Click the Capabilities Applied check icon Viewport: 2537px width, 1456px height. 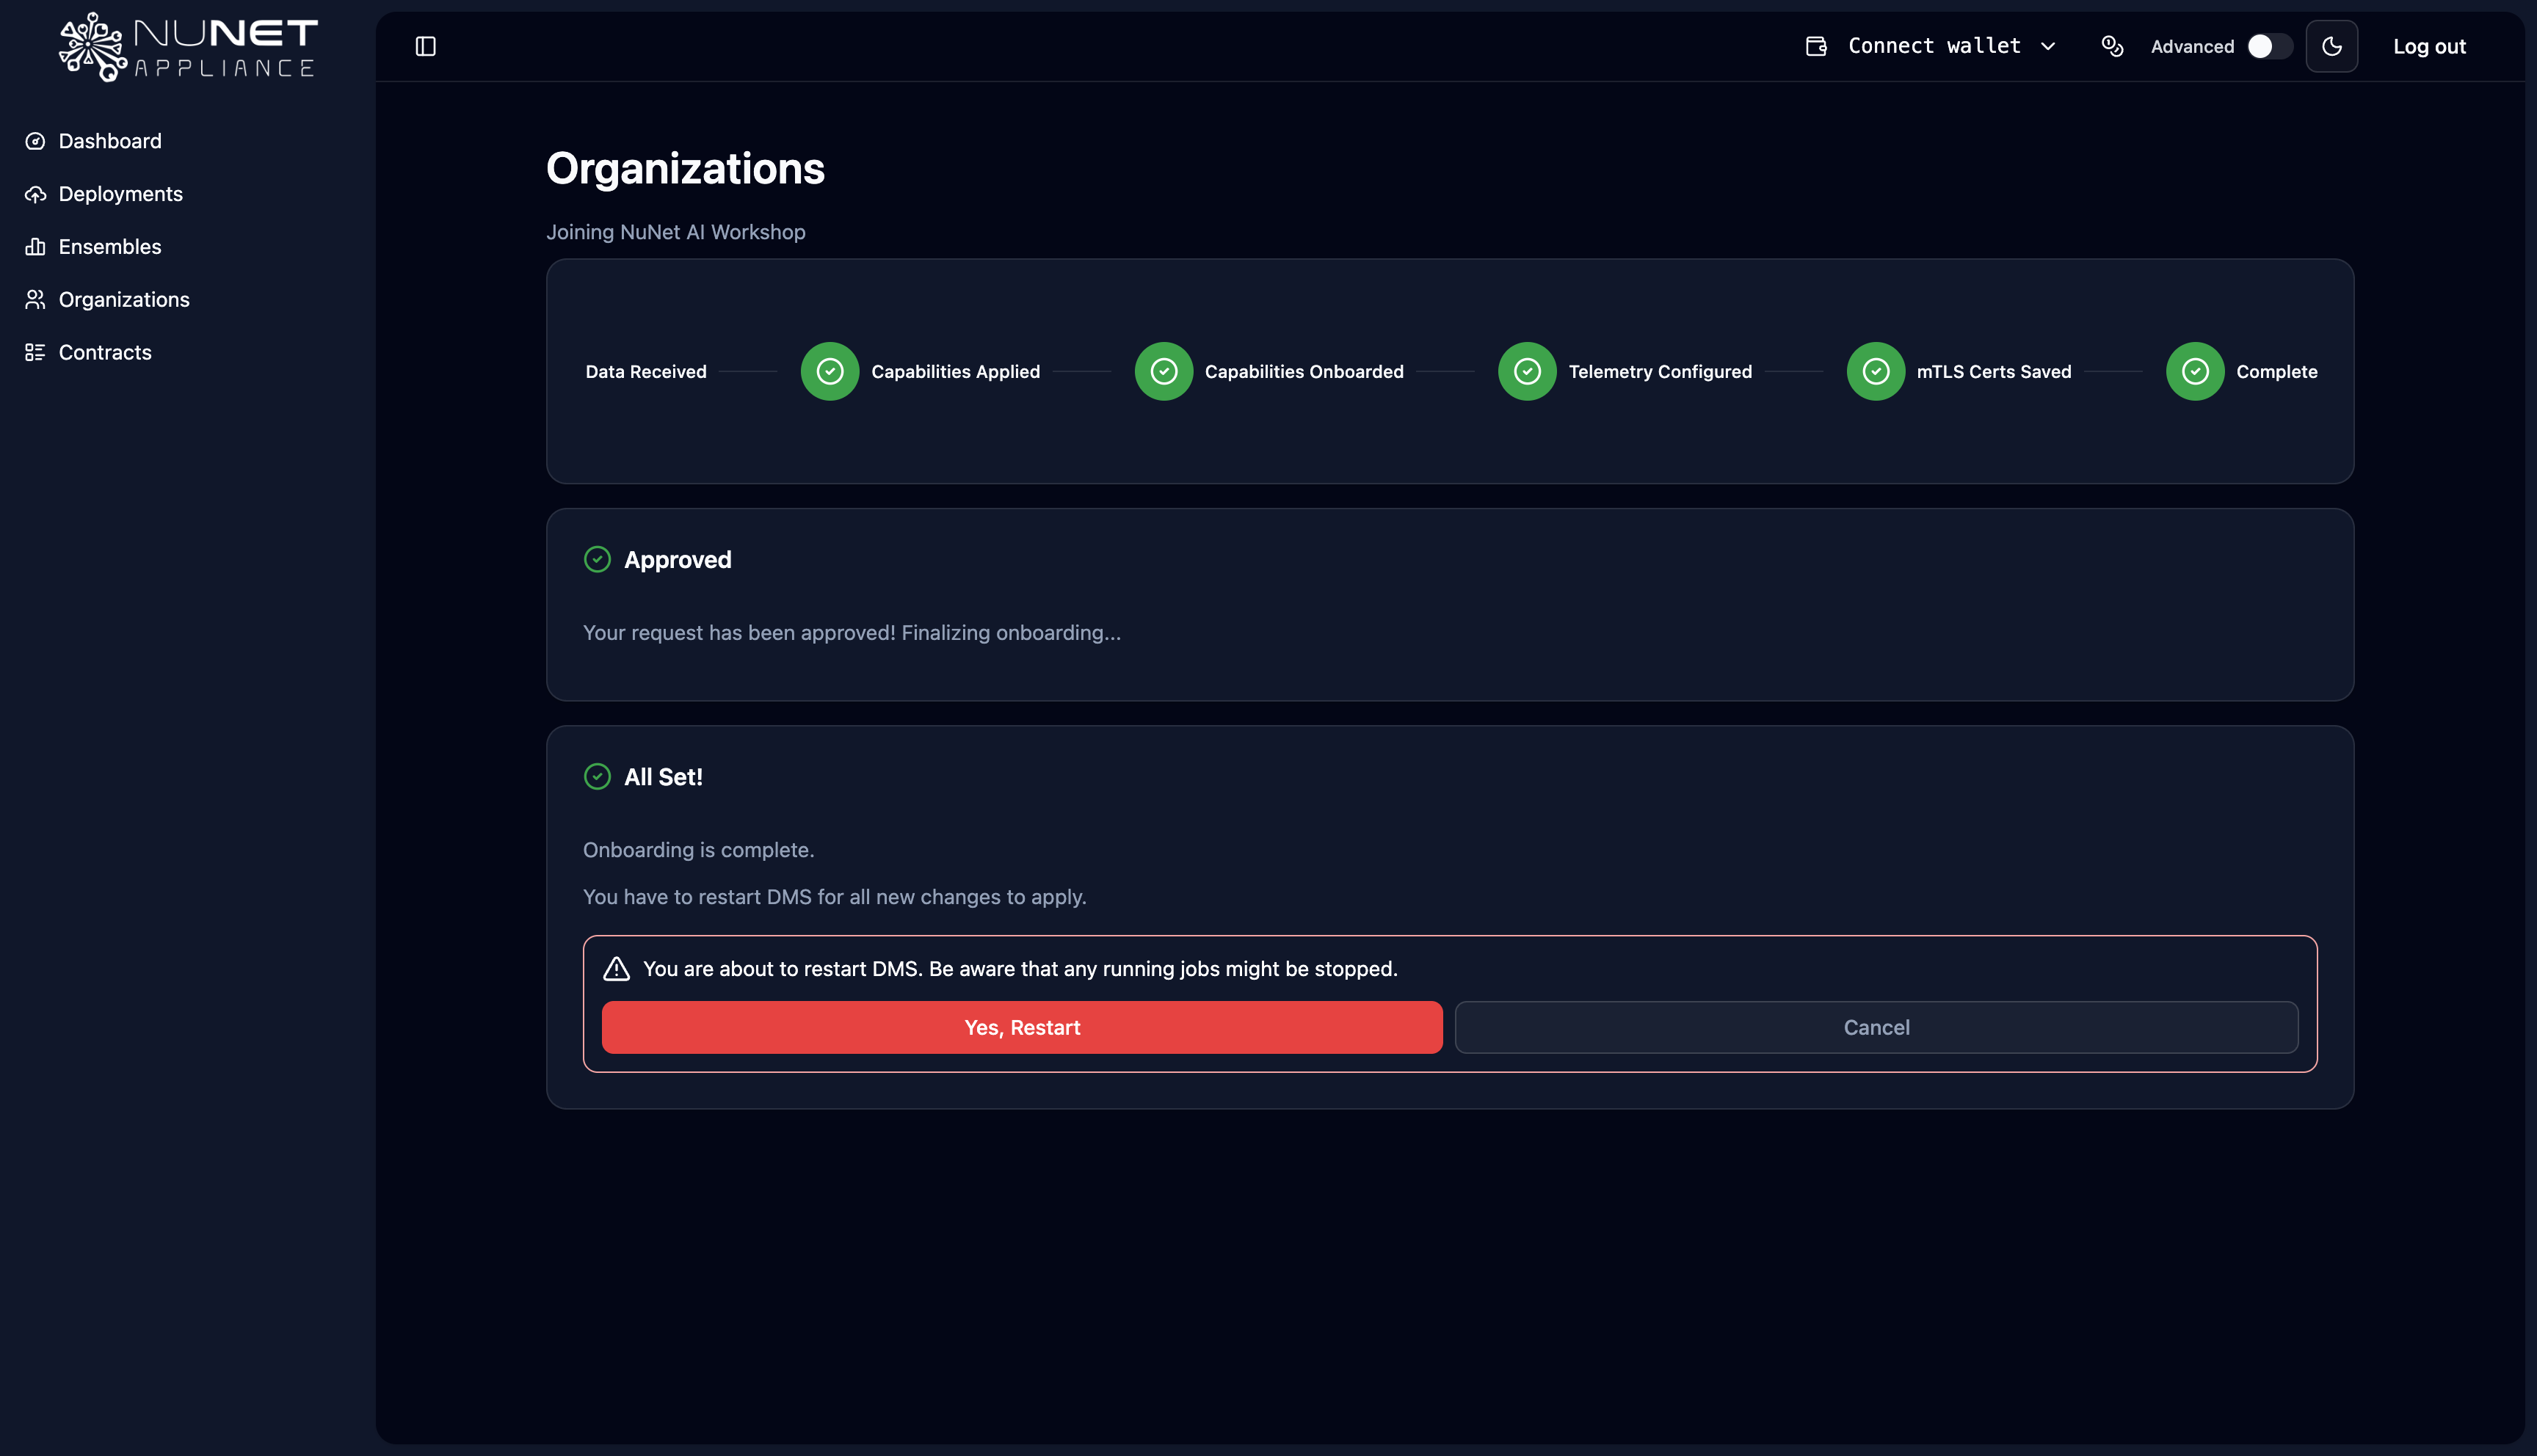(x=829, y=371)
